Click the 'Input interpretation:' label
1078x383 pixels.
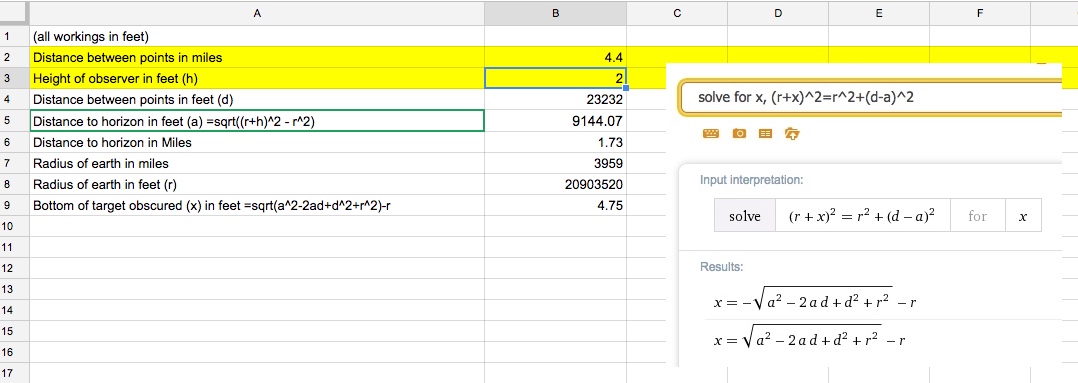click(x=751, y=180)
